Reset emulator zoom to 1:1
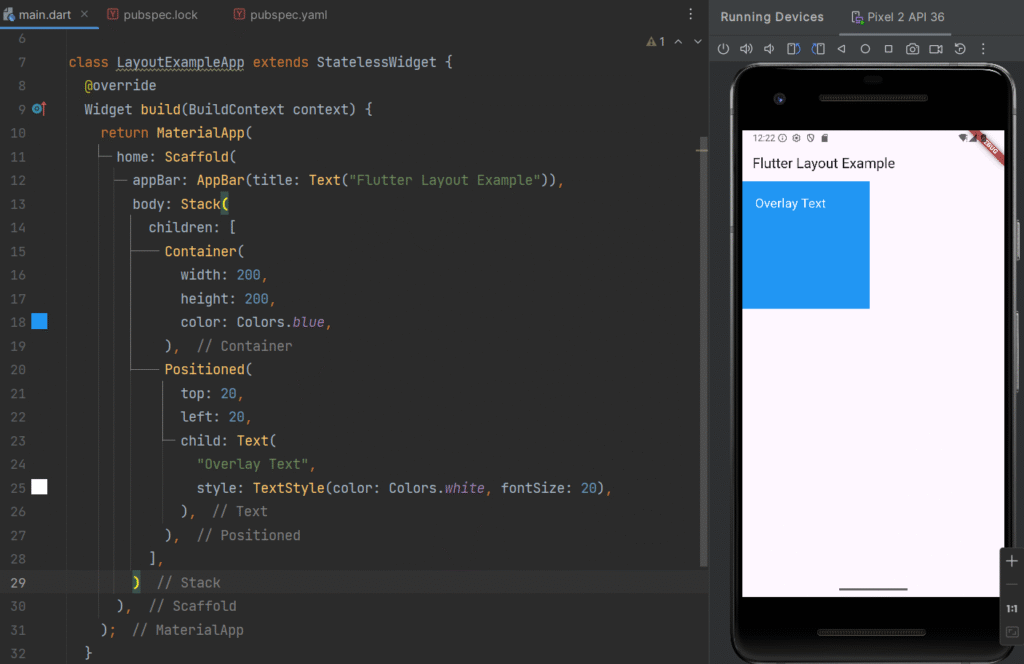Viewport: 1024px width, 664px height. point(1011,608)
